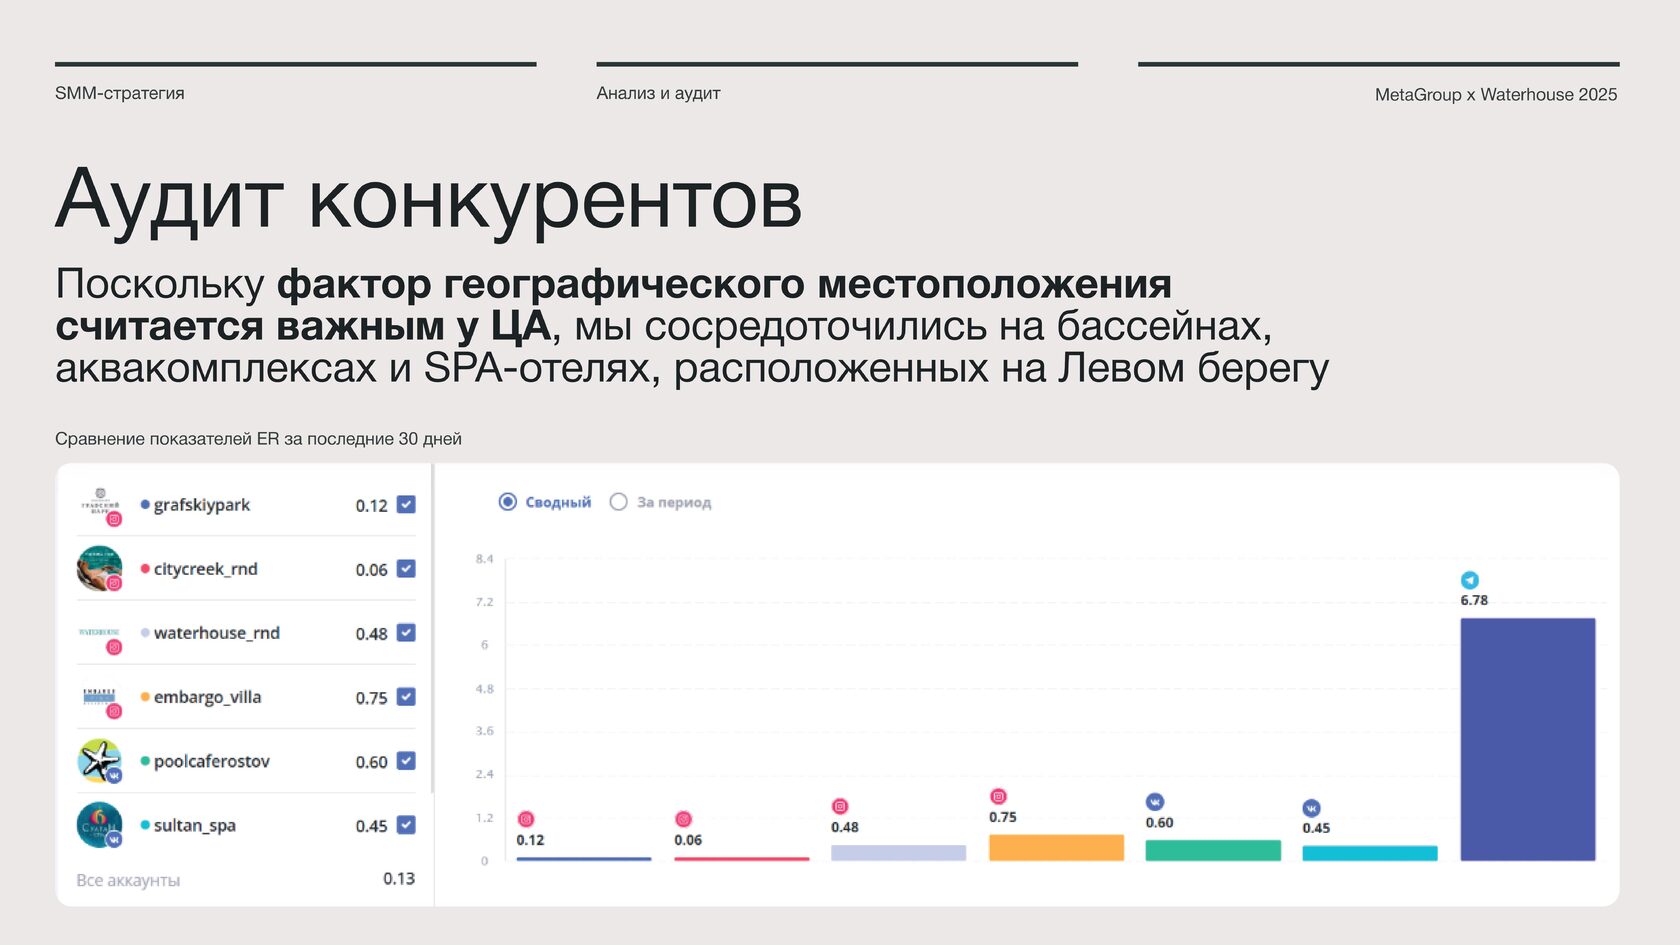Click the Instagram icon above the 0.75 chart bar

coord(998,796)
